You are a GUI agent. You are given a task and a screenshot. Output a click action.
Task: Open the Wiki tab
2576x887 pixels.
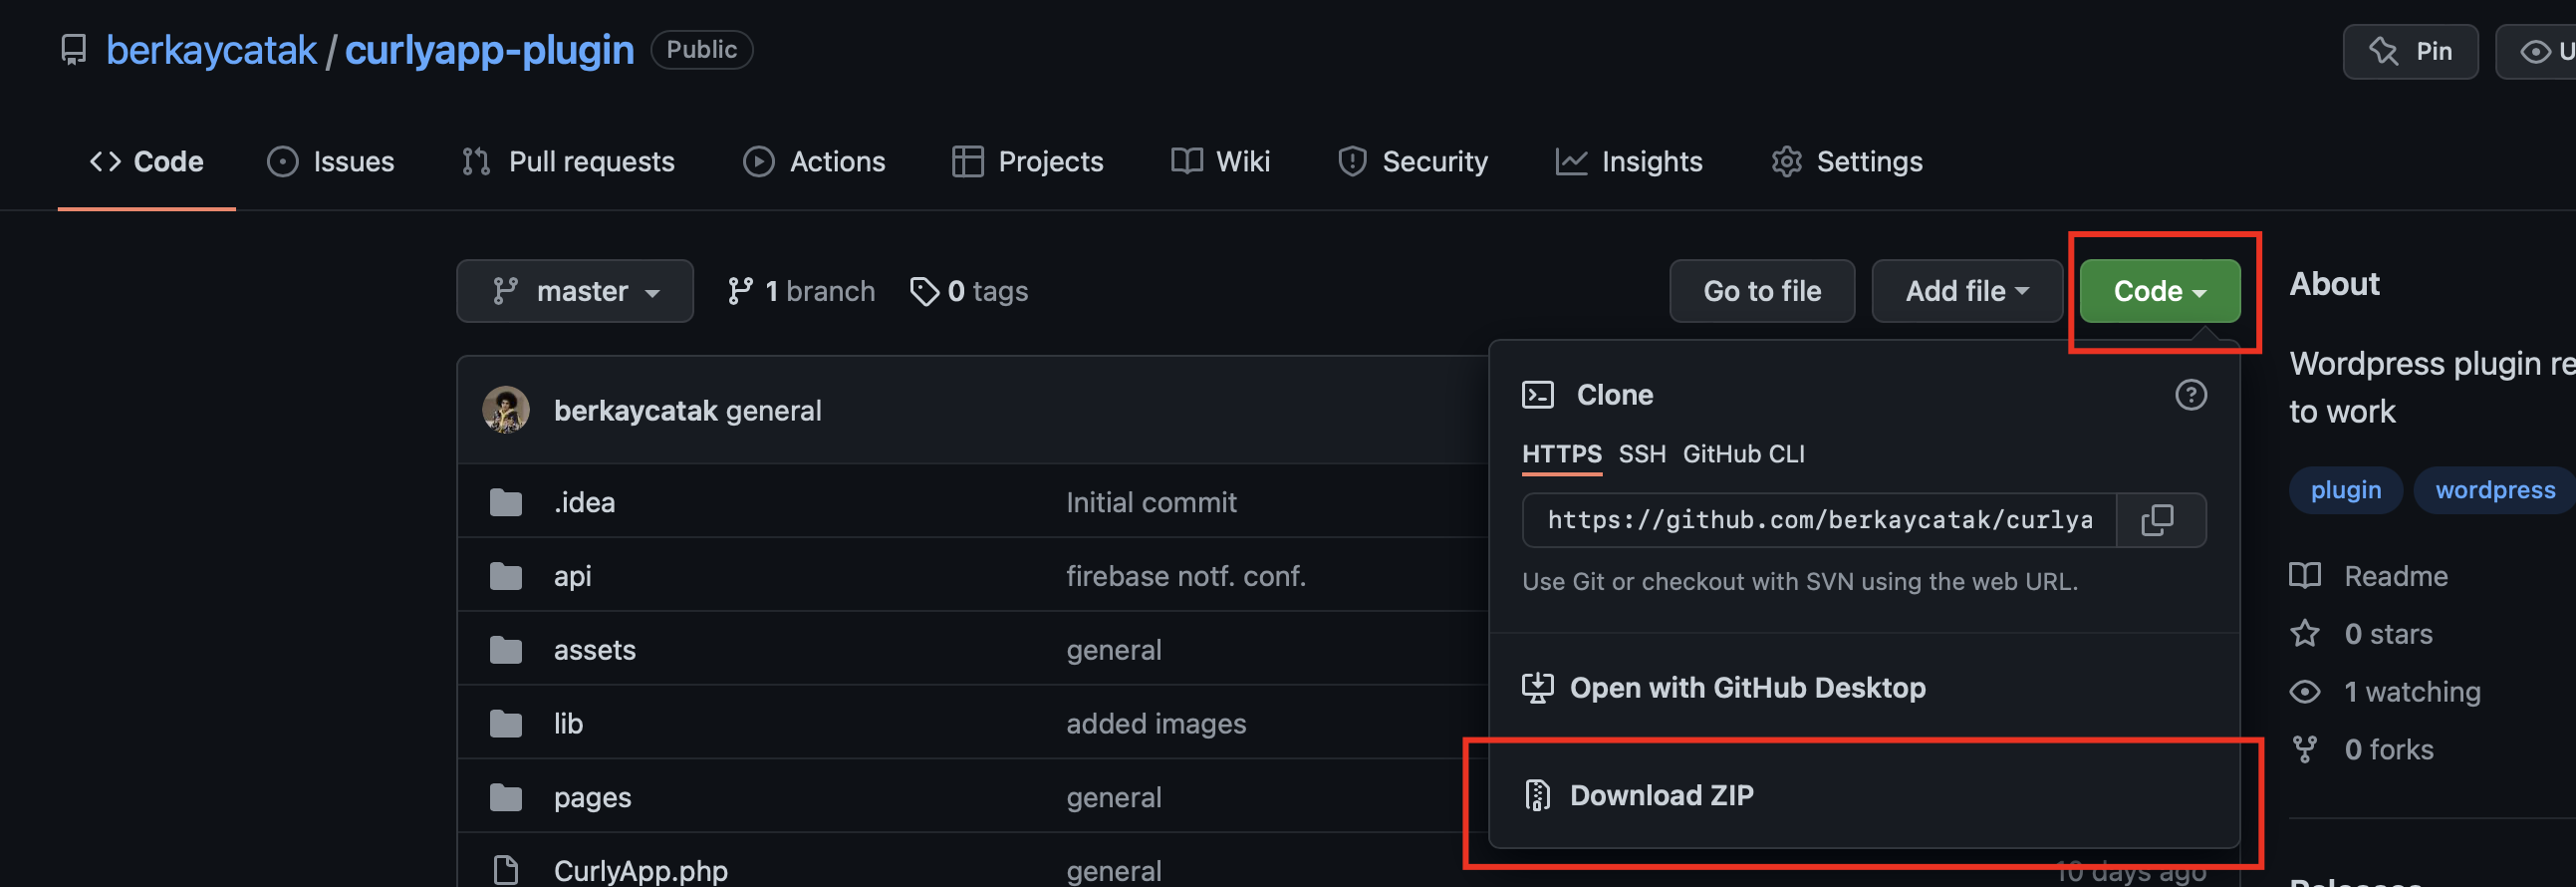[1220, 161]
